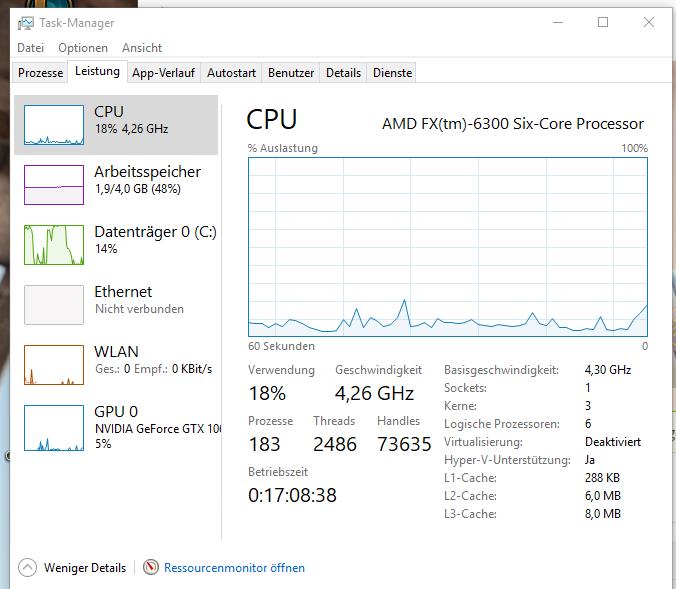
Task: Open the WLAN network graph entry
Action: [x=116, y=364]
